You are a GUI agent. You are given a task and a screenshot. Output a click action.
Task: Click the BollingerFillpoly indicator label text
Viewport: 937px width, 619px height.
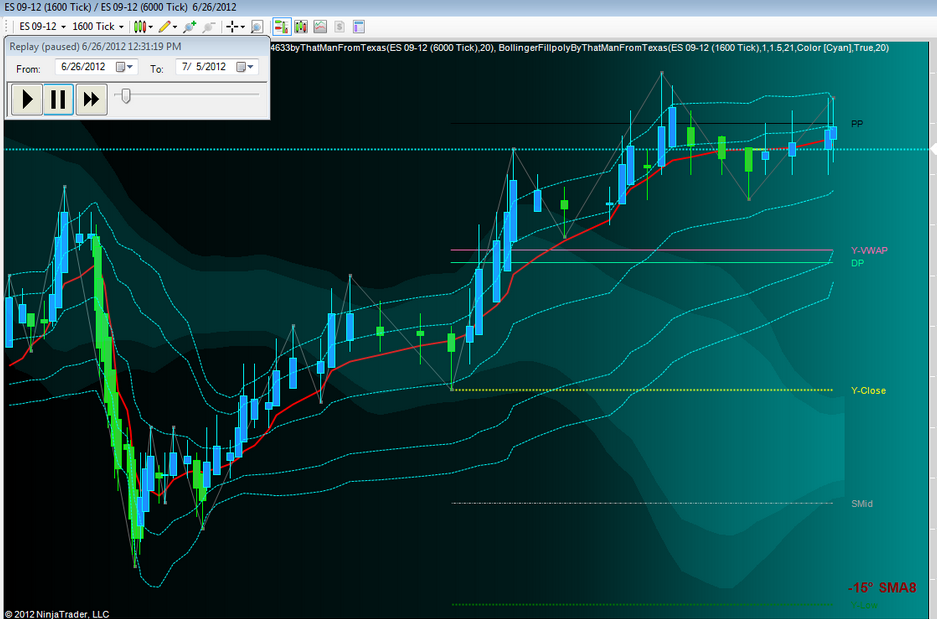point(694,48)
